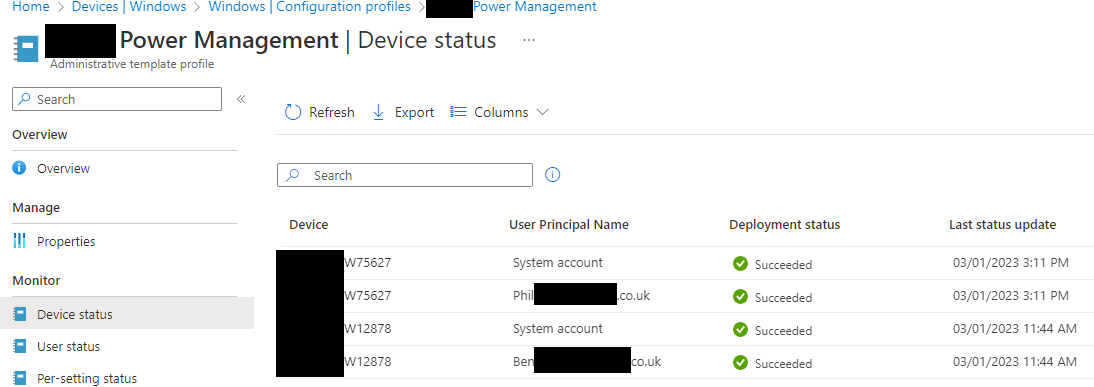Open Windows | Configuration profiles breadcrumb

click(x=310, y=7)
